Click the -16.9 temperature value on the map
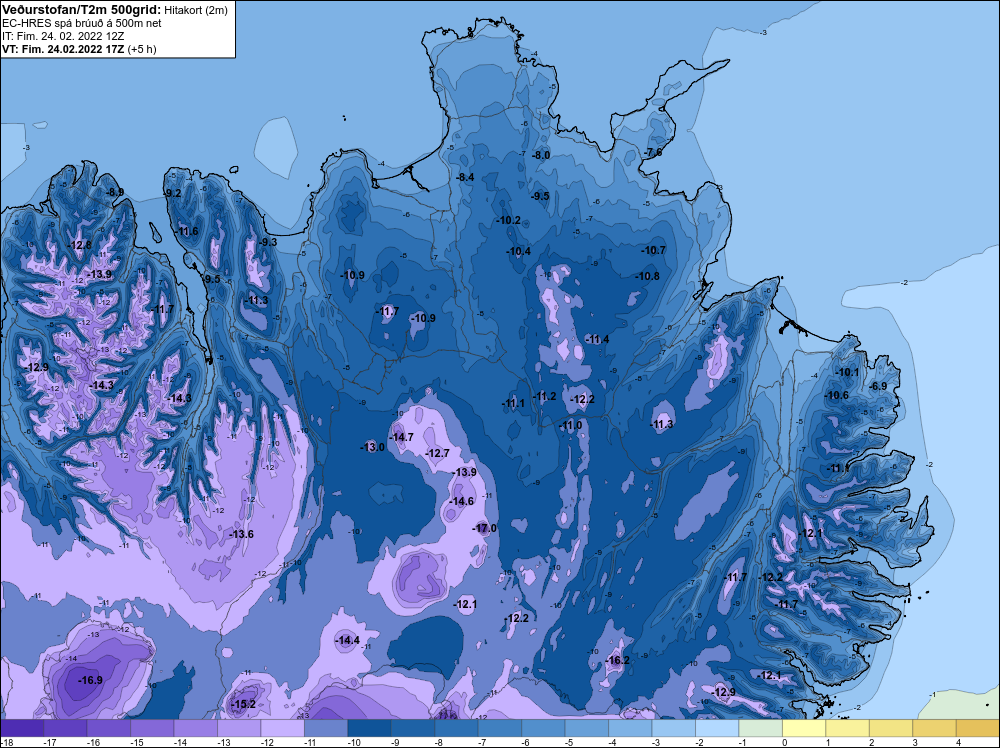 point(90,680)
